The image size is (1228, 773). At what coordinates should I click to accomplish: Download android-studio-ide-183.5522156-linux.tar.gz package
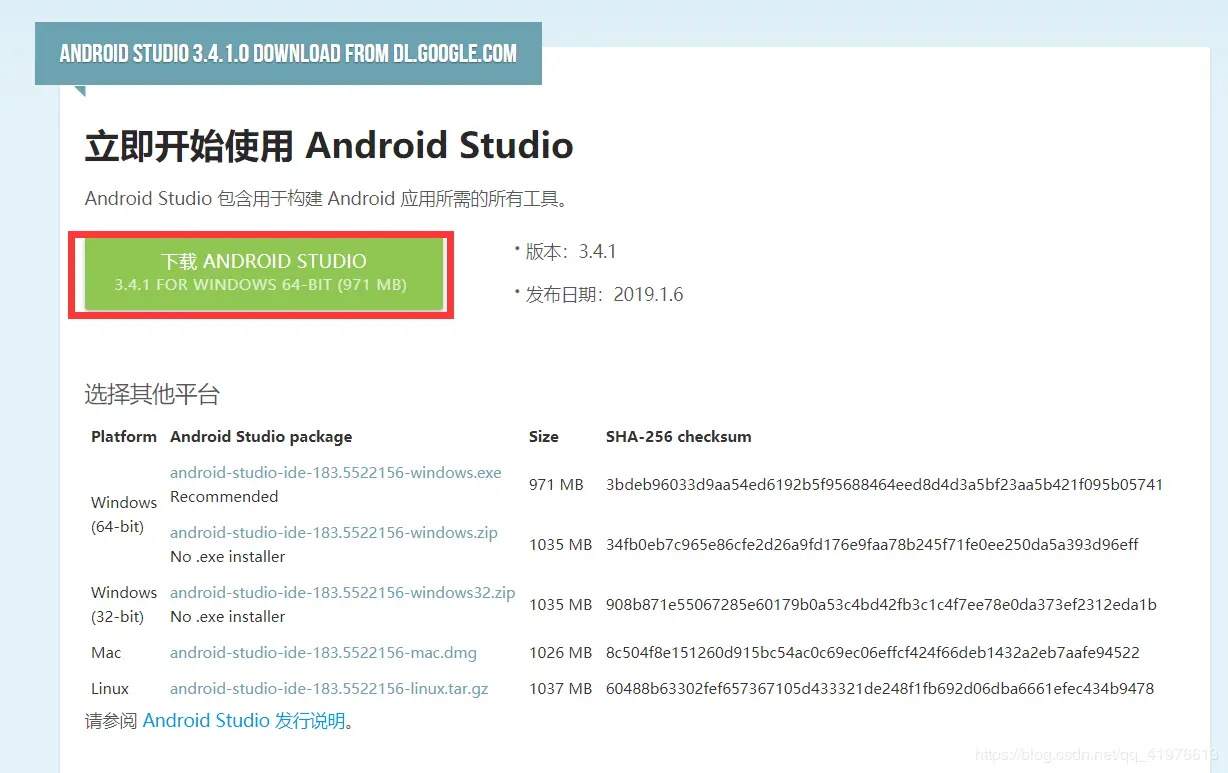(329, 688)
